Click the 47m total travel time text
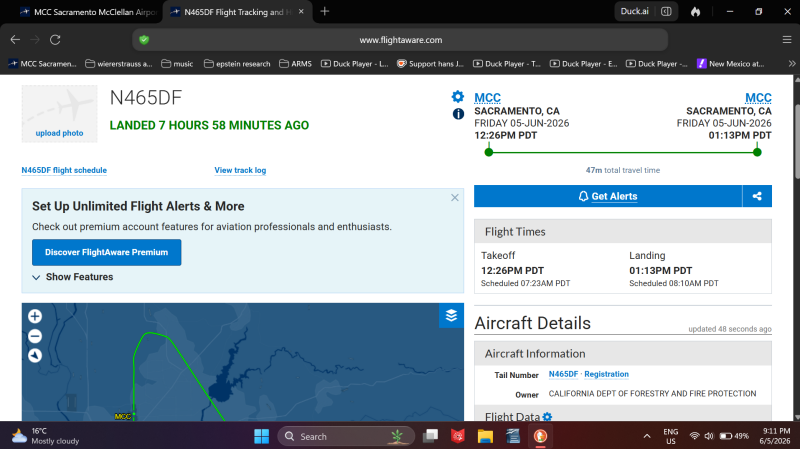This screenshot has width=800, height=449. point(622,170)
